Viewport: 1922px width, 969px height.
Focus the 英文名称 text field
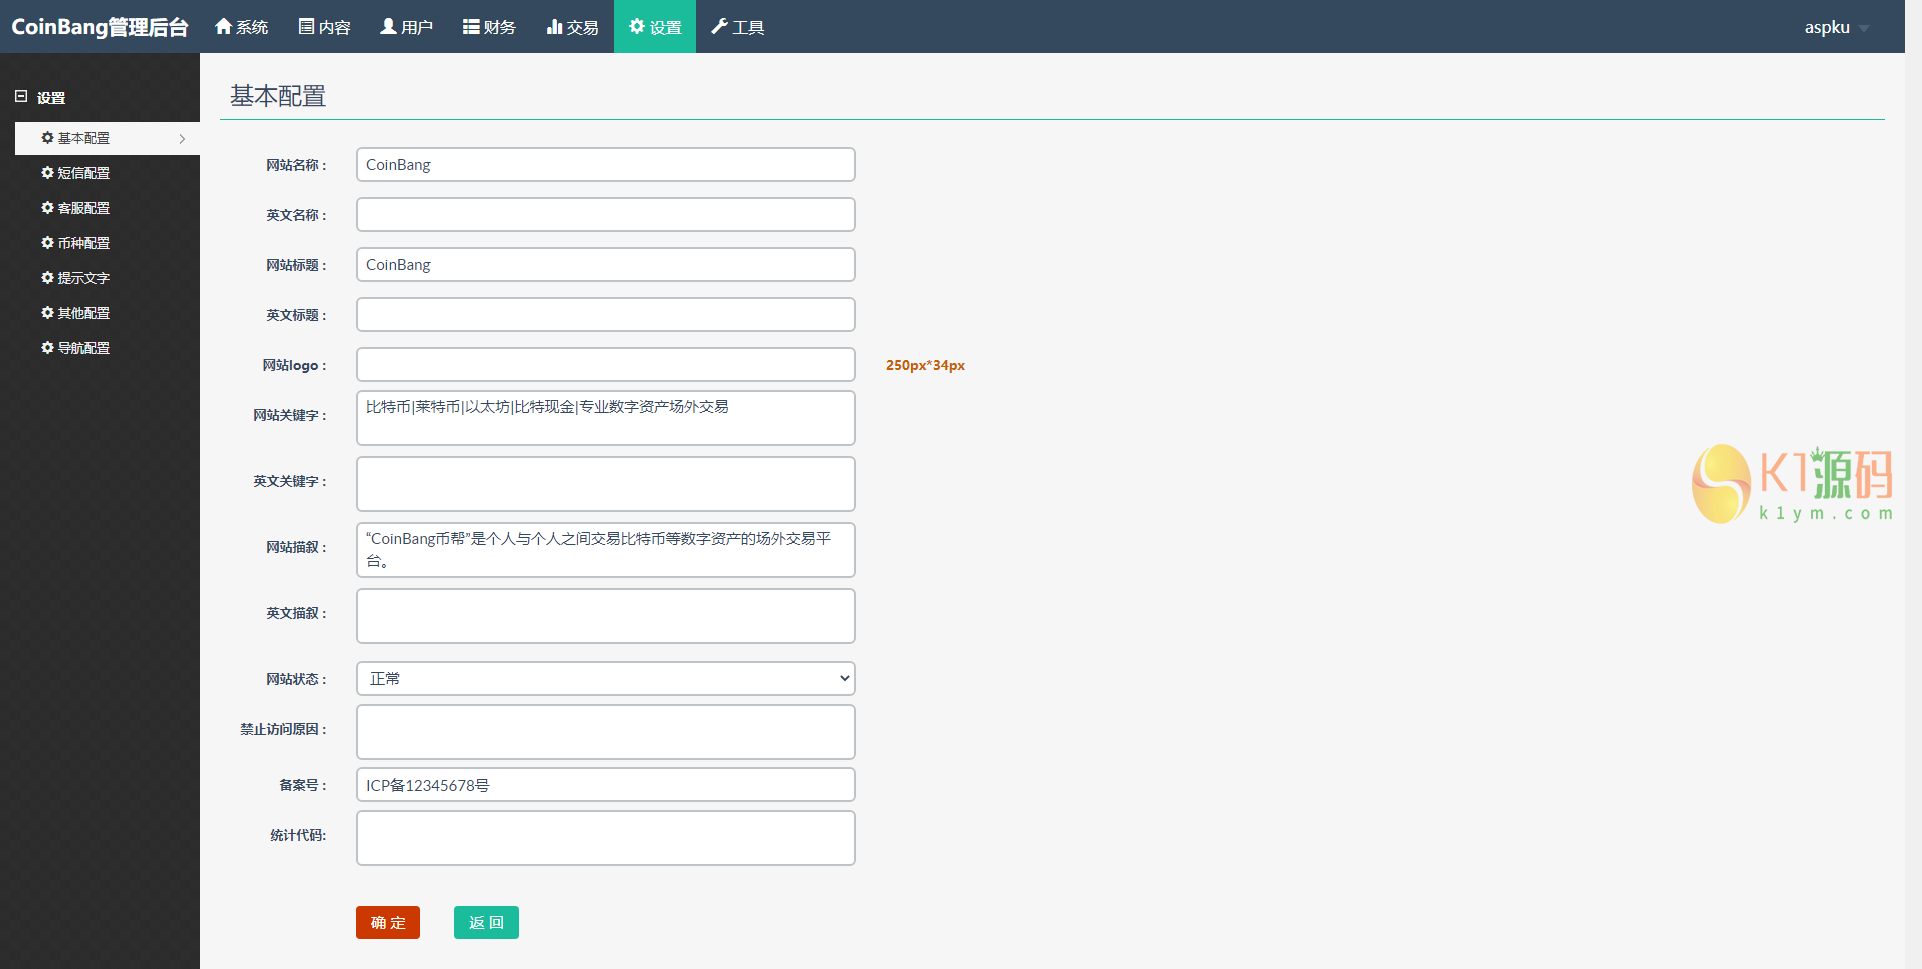click(x=605, y=215)
